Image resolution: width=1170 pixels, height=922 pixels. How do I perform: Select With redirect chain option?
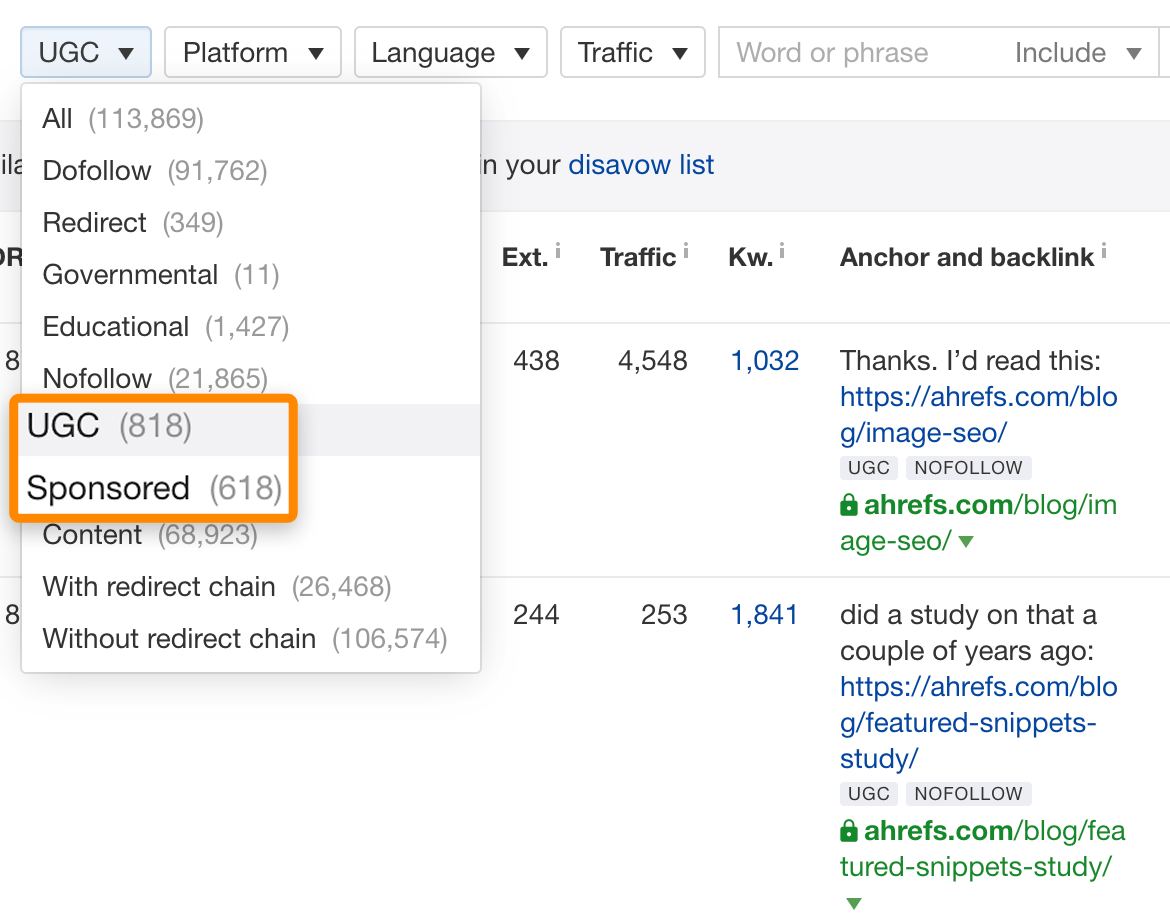(159, 587)
